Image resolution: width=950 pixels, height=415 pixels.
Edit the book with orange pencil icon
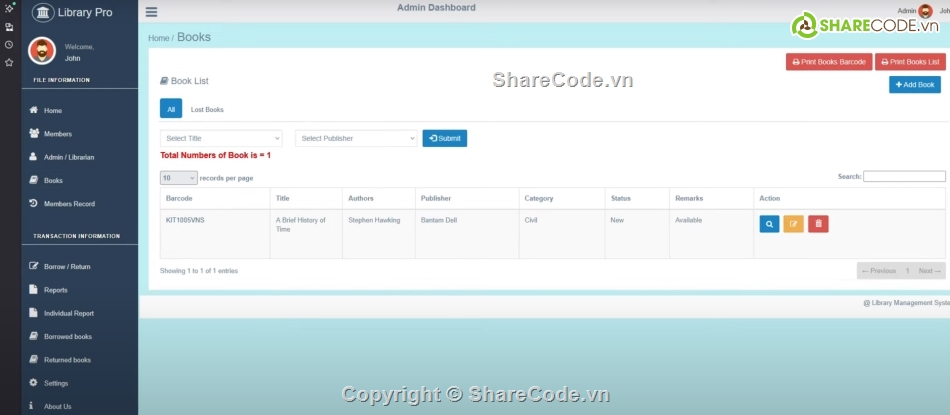[x=794, y=224]
